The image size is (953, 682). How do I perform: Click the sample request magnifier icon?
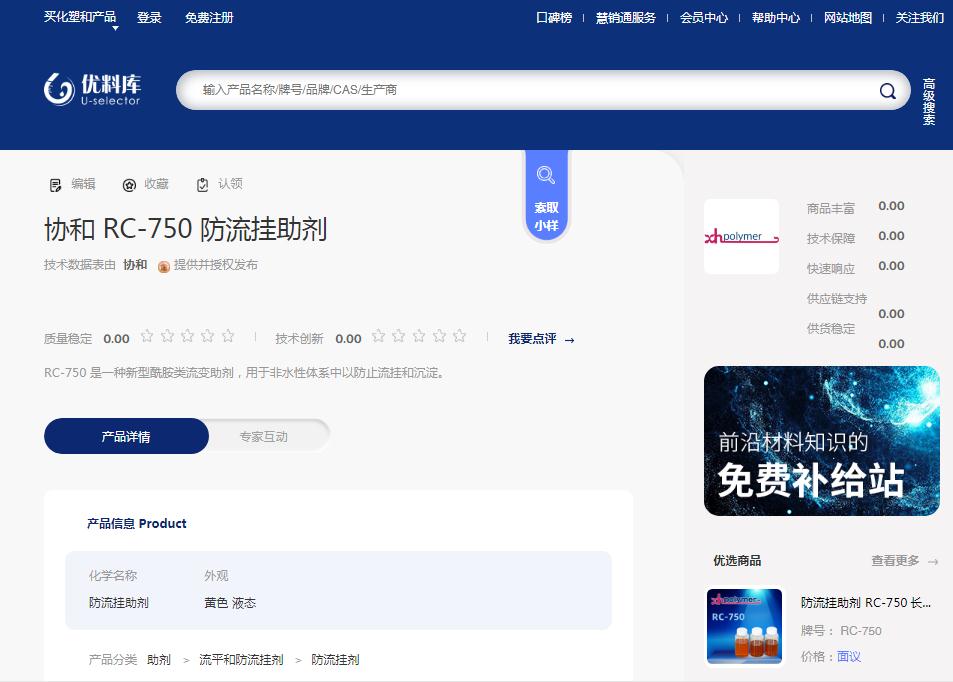545,175
